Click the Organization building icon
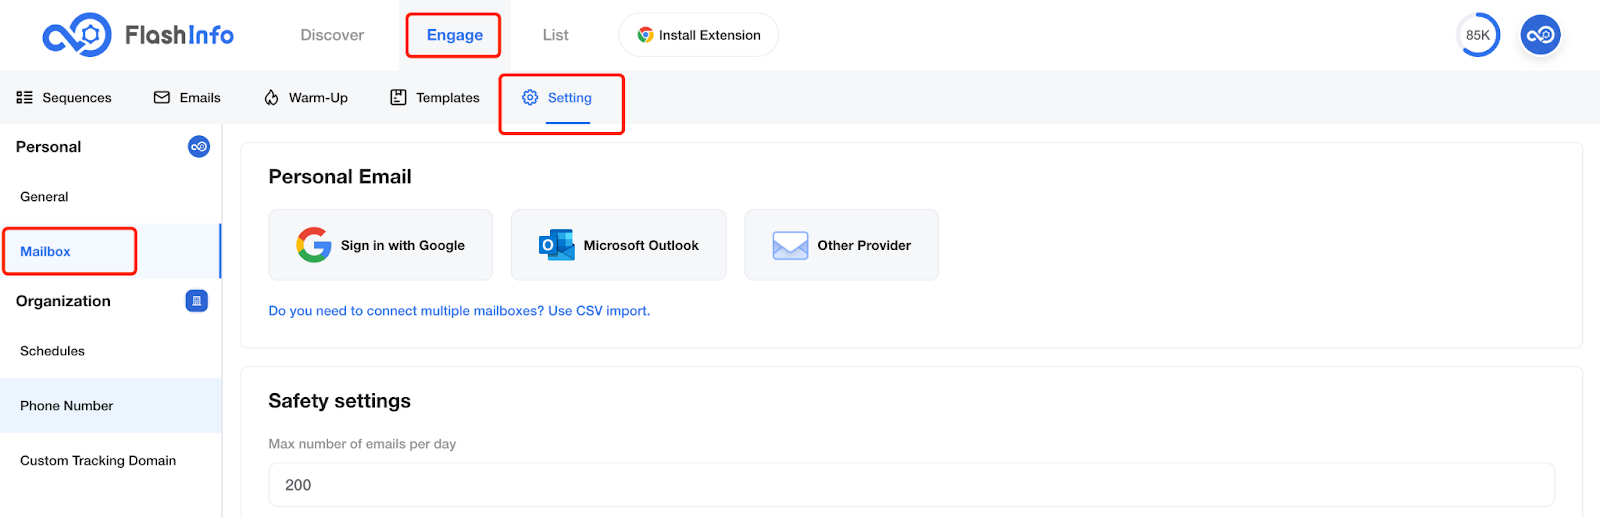 (197, 301)
